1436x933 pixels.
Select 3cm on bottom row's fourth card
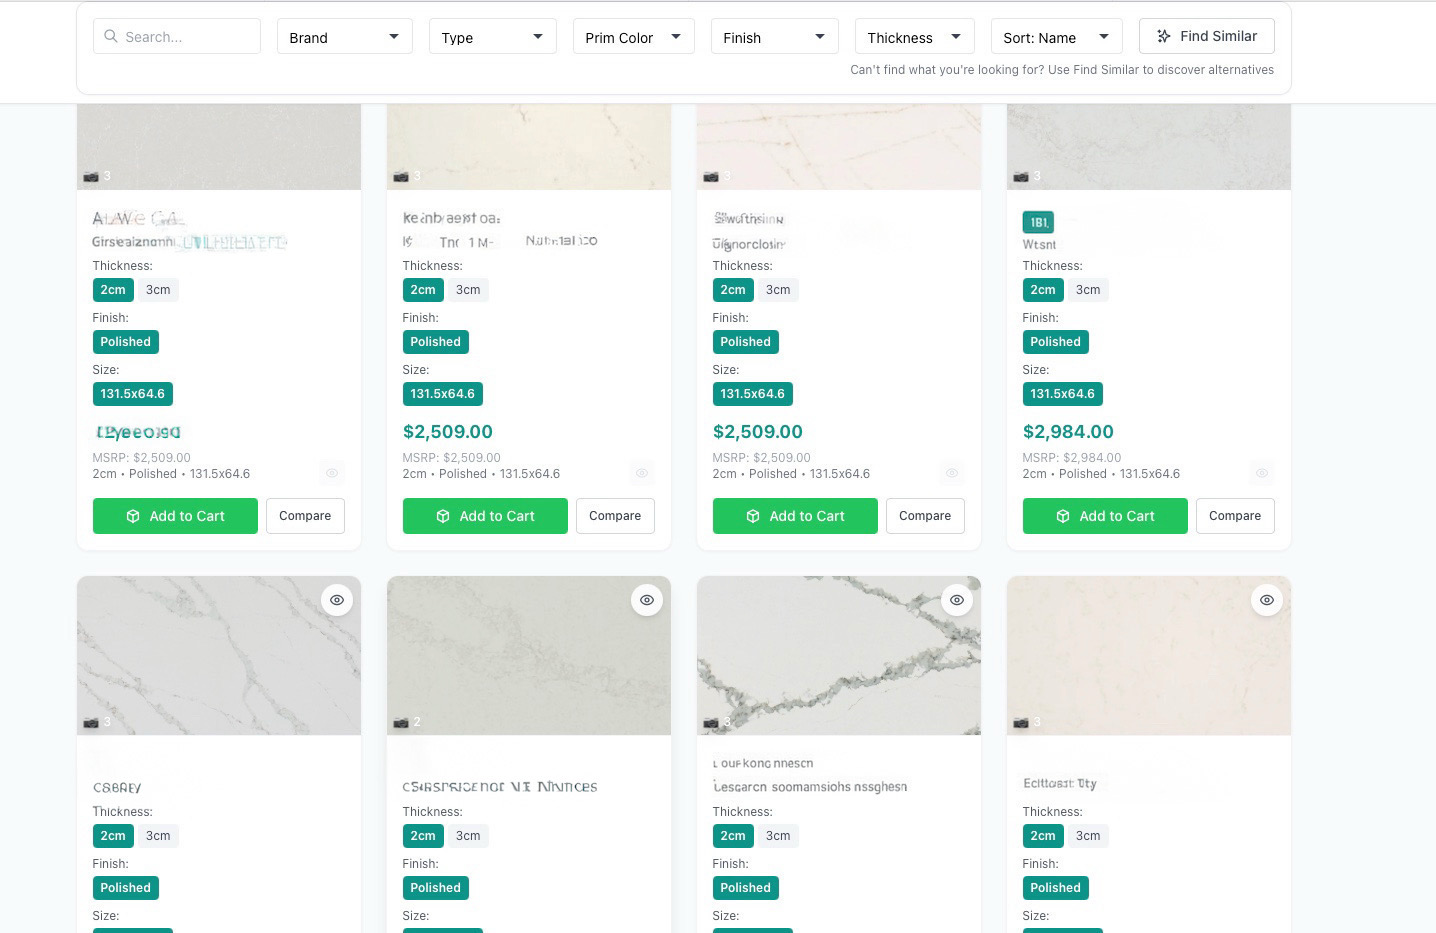(1088, 836)
